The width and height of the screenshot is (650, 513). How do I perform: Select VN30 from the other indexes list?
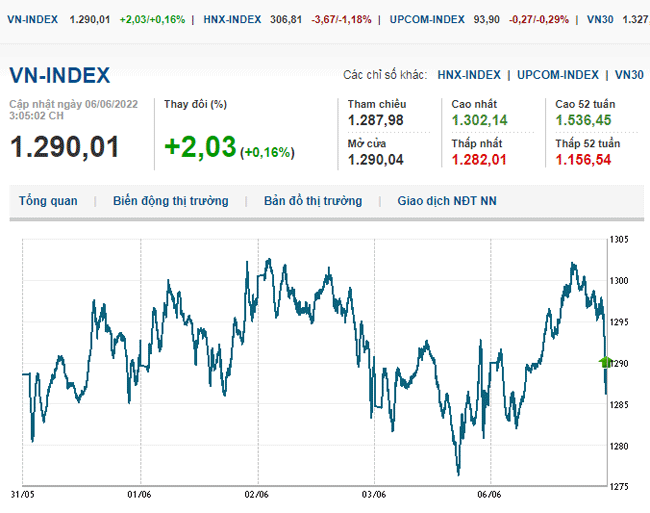[x=629, y=75]
